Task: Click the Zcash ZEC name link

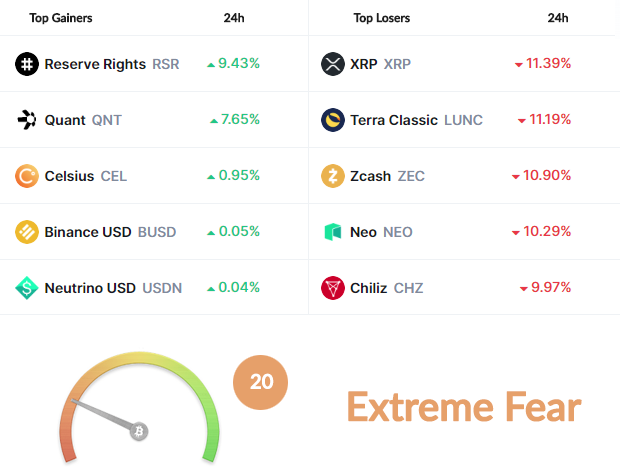Action: coord(388,176)
